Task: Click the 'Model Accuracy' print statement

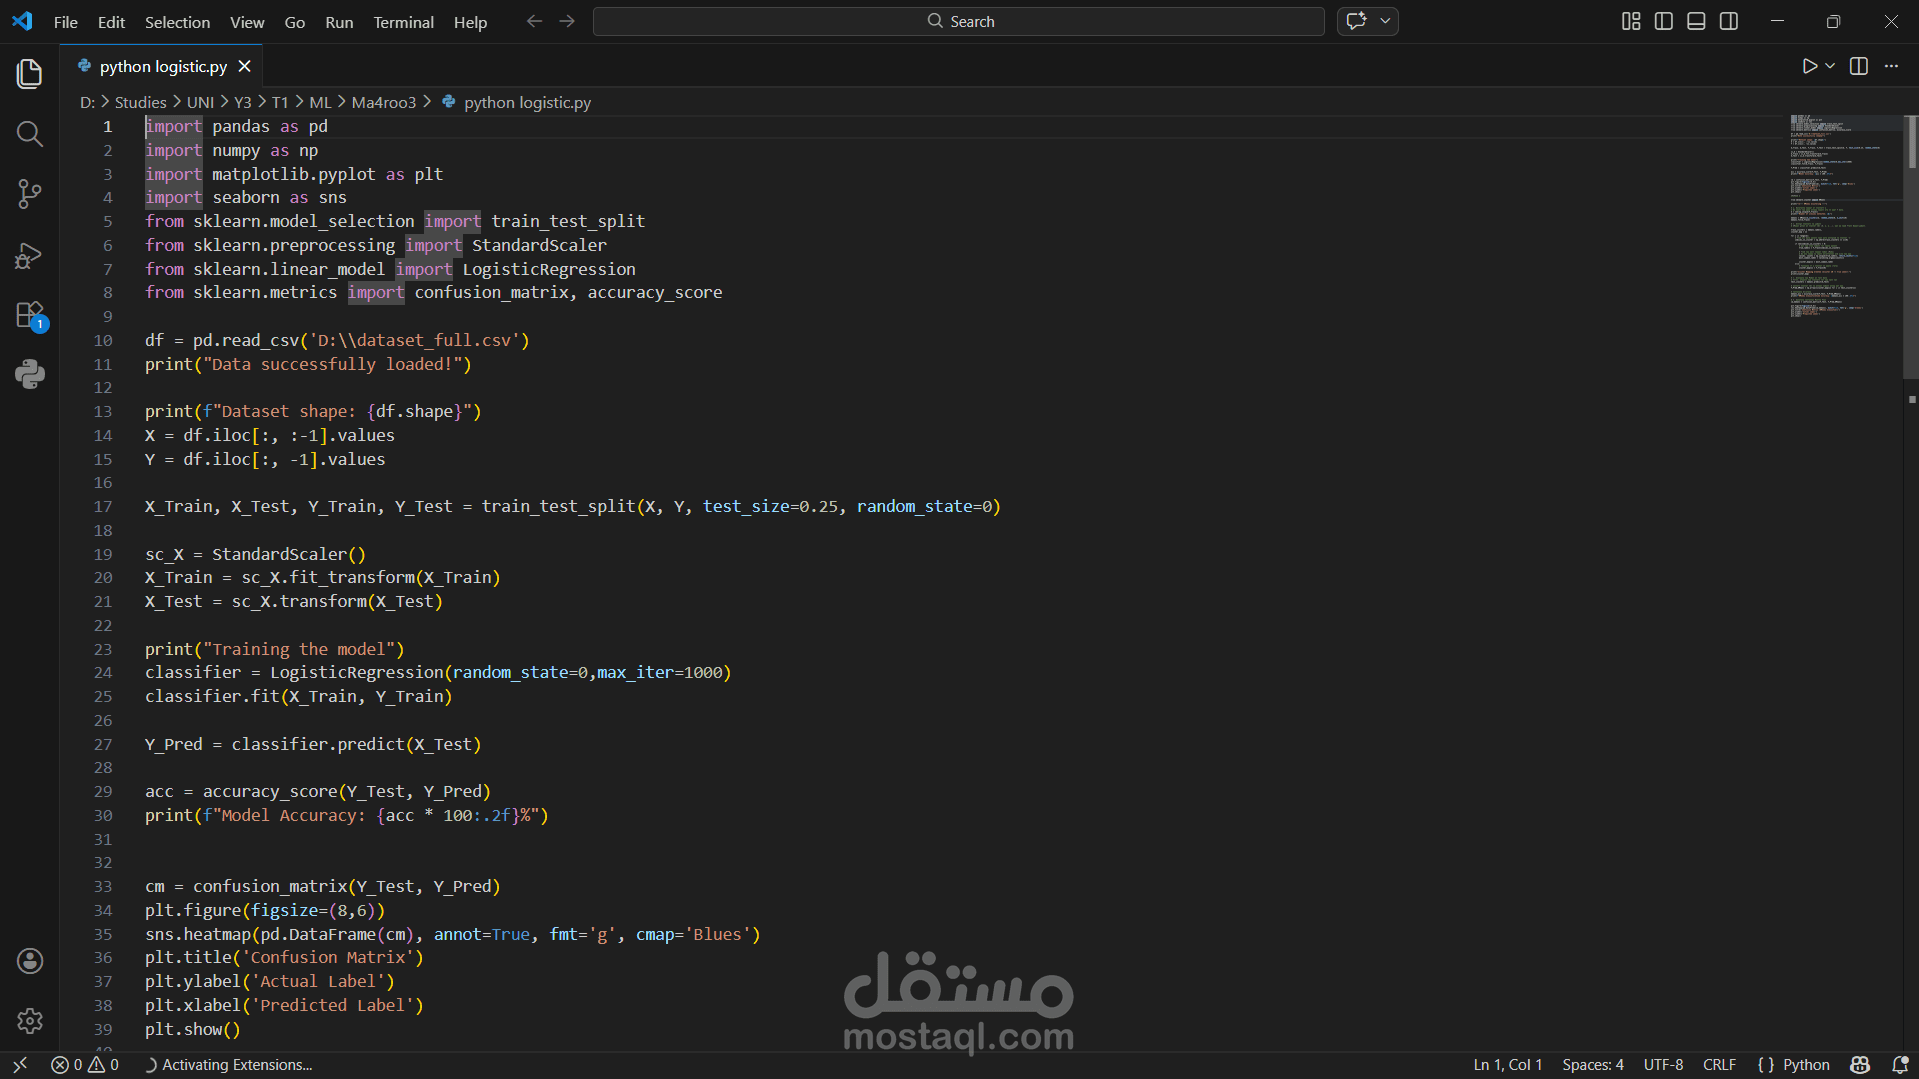Action: pyautogui.click(x=347, y=815)
